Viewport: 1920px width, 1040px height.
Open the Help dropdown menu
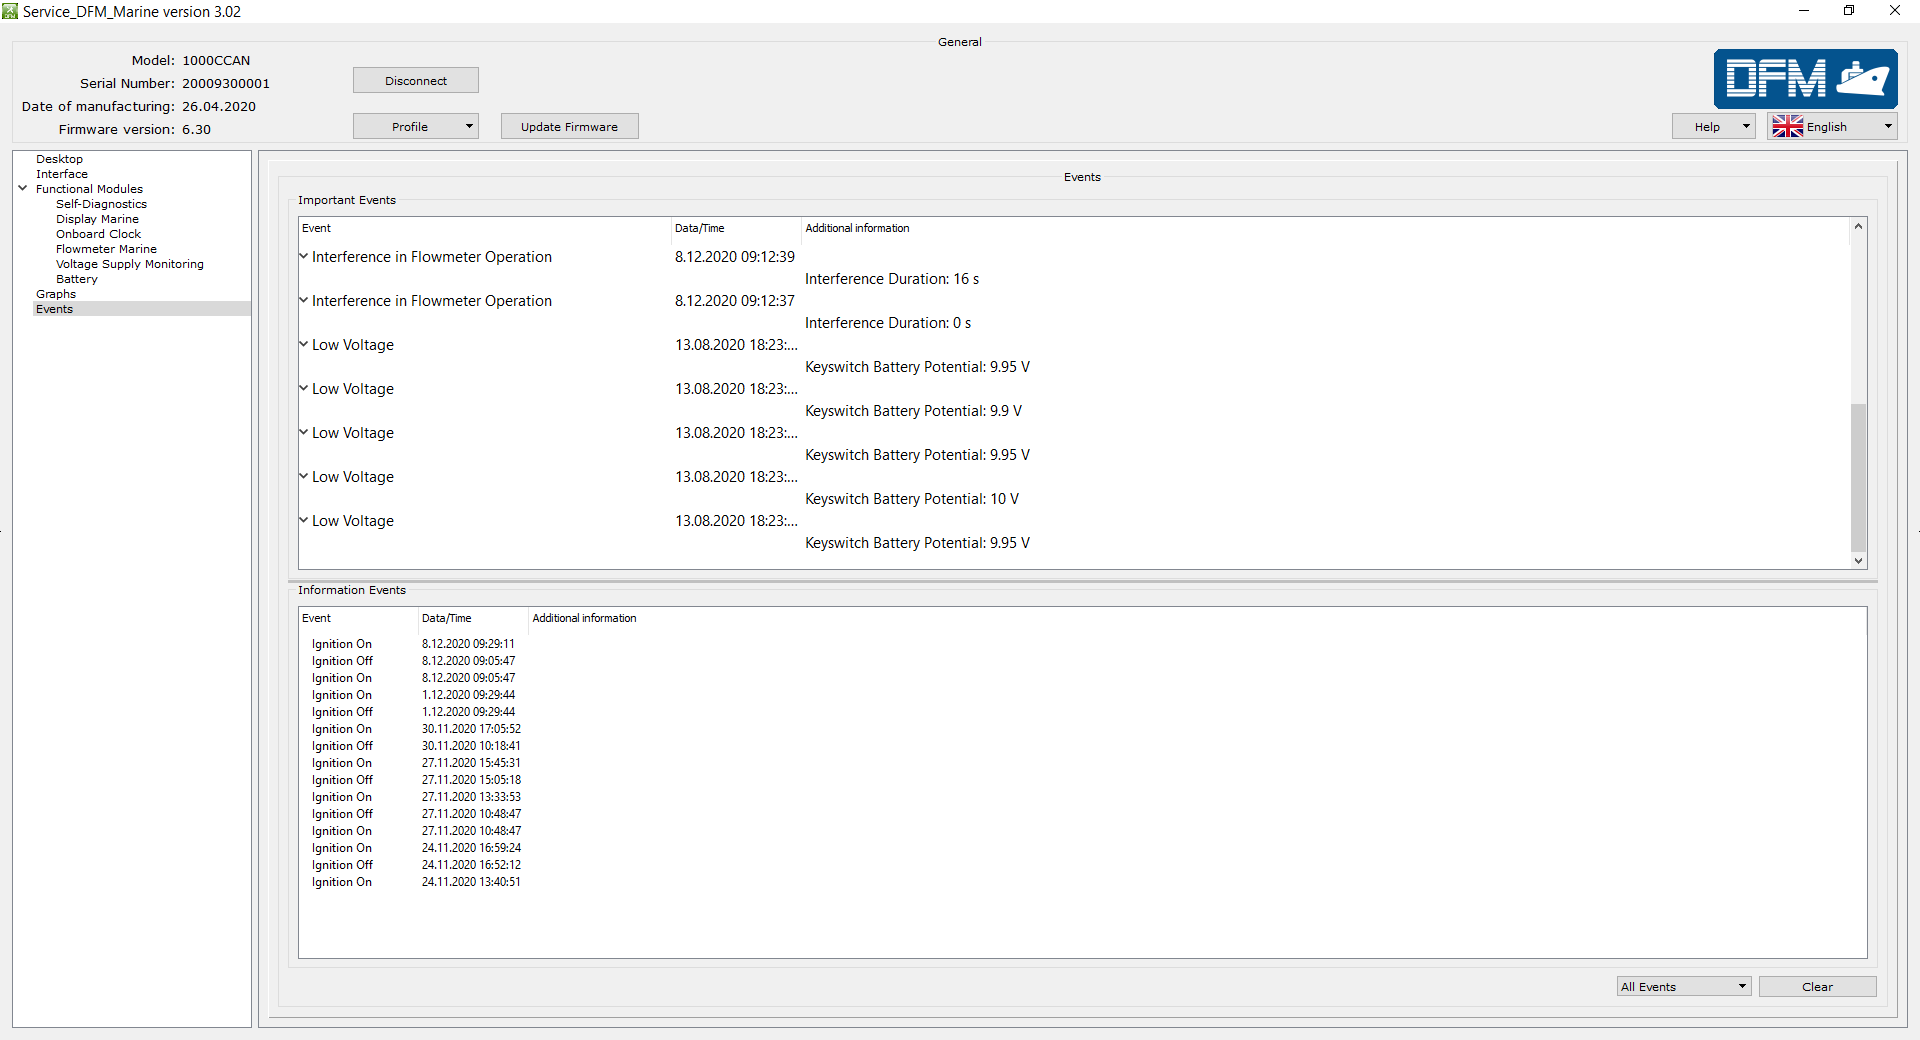click(1714, 127)
